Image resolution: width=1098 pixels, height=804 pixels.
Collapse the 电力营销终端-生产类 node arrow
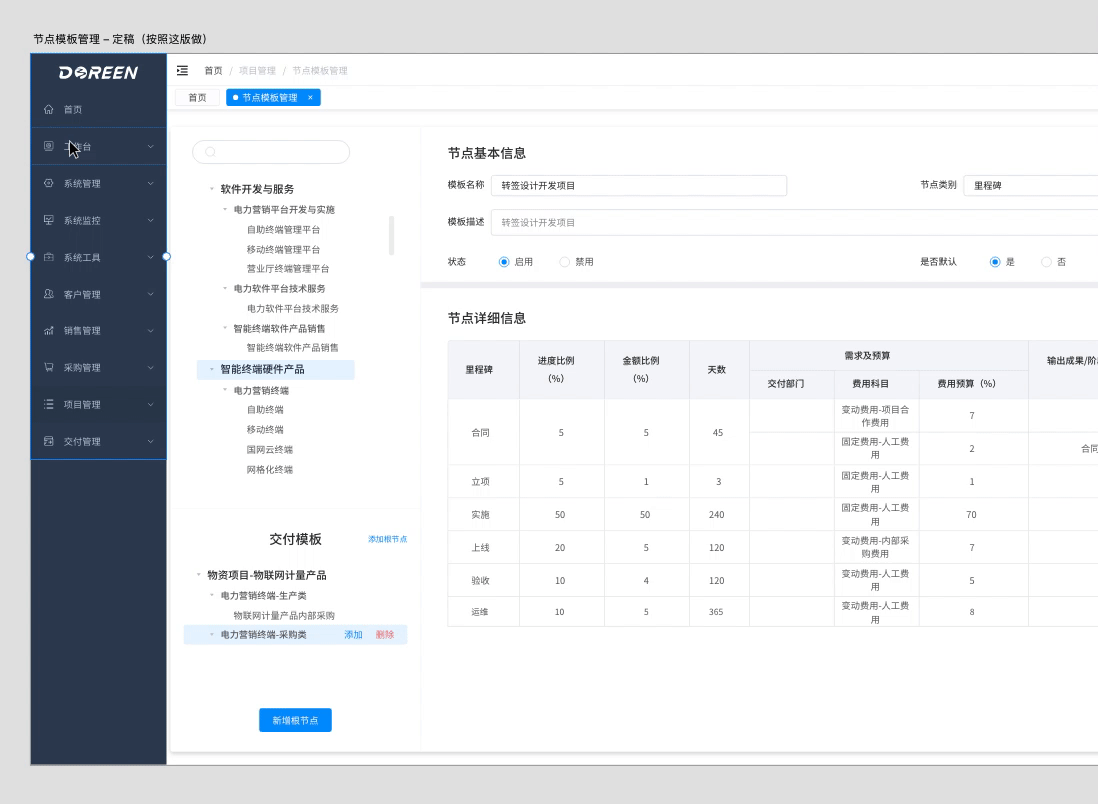pos(211,595)
